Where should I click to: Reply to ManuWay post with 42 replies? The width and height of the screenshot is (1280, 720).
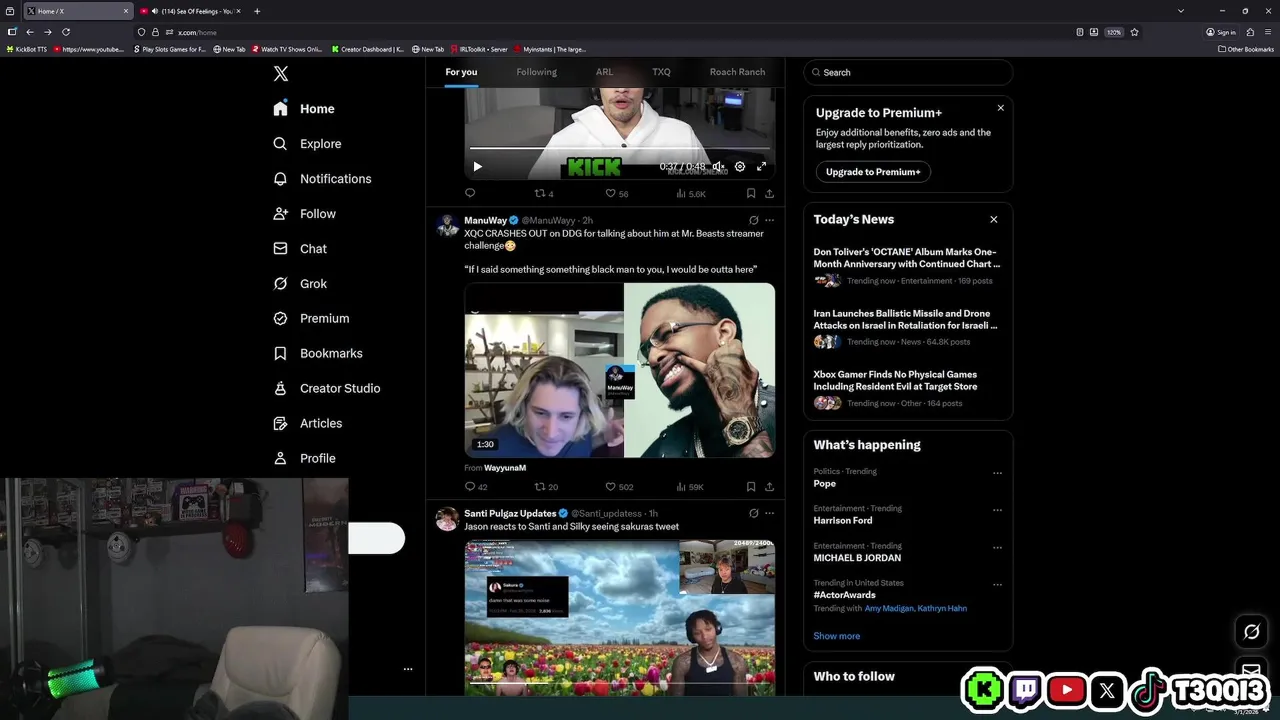coord(476,487)
